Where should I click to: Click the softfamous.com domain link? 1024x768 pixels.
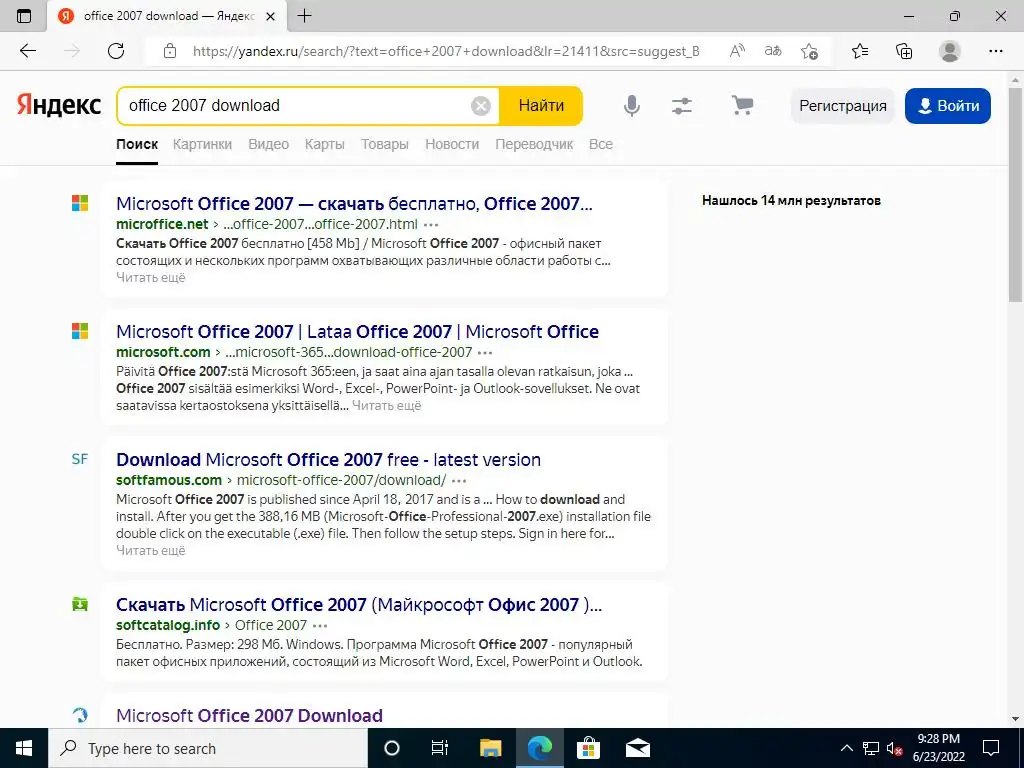tap(169, 480)
